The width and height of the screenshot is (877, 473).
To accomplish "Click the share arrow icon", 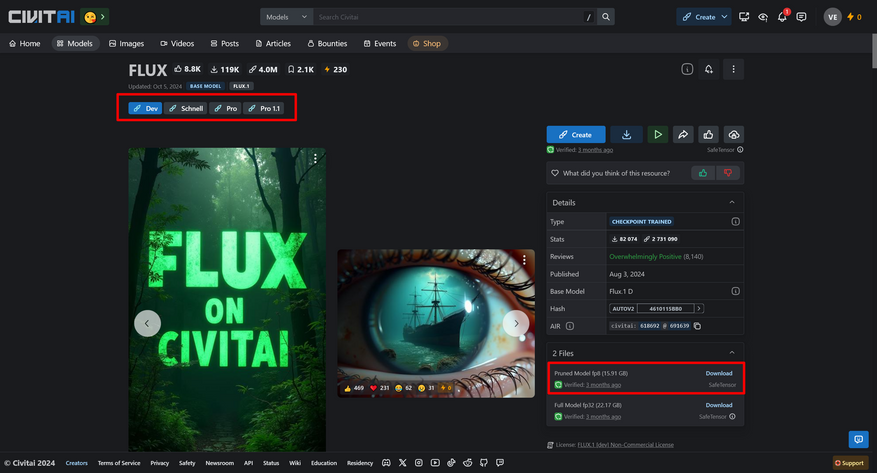I will click(x=683, y=134).
